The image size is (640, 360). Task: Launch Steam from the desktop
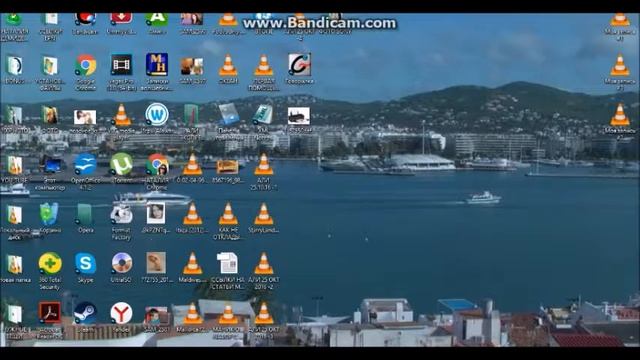(x=85, y=313)
